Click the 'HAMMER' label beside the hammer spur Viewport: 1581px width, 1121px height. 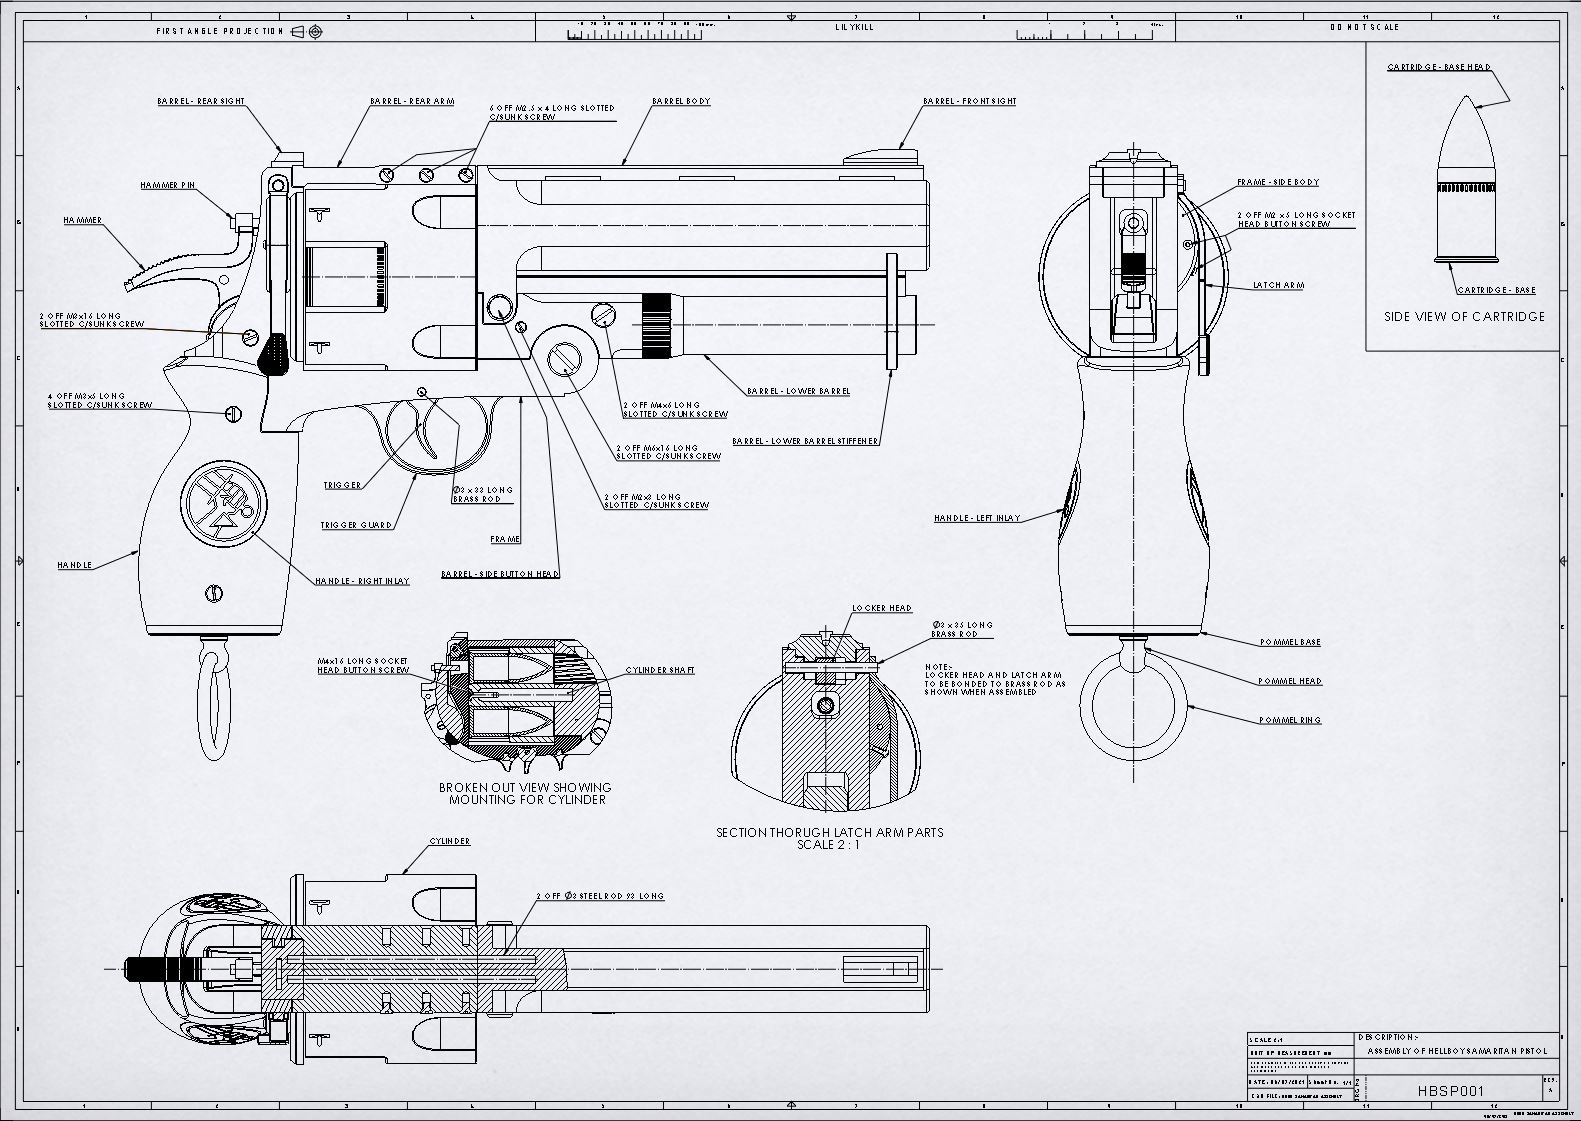point(82,219)
